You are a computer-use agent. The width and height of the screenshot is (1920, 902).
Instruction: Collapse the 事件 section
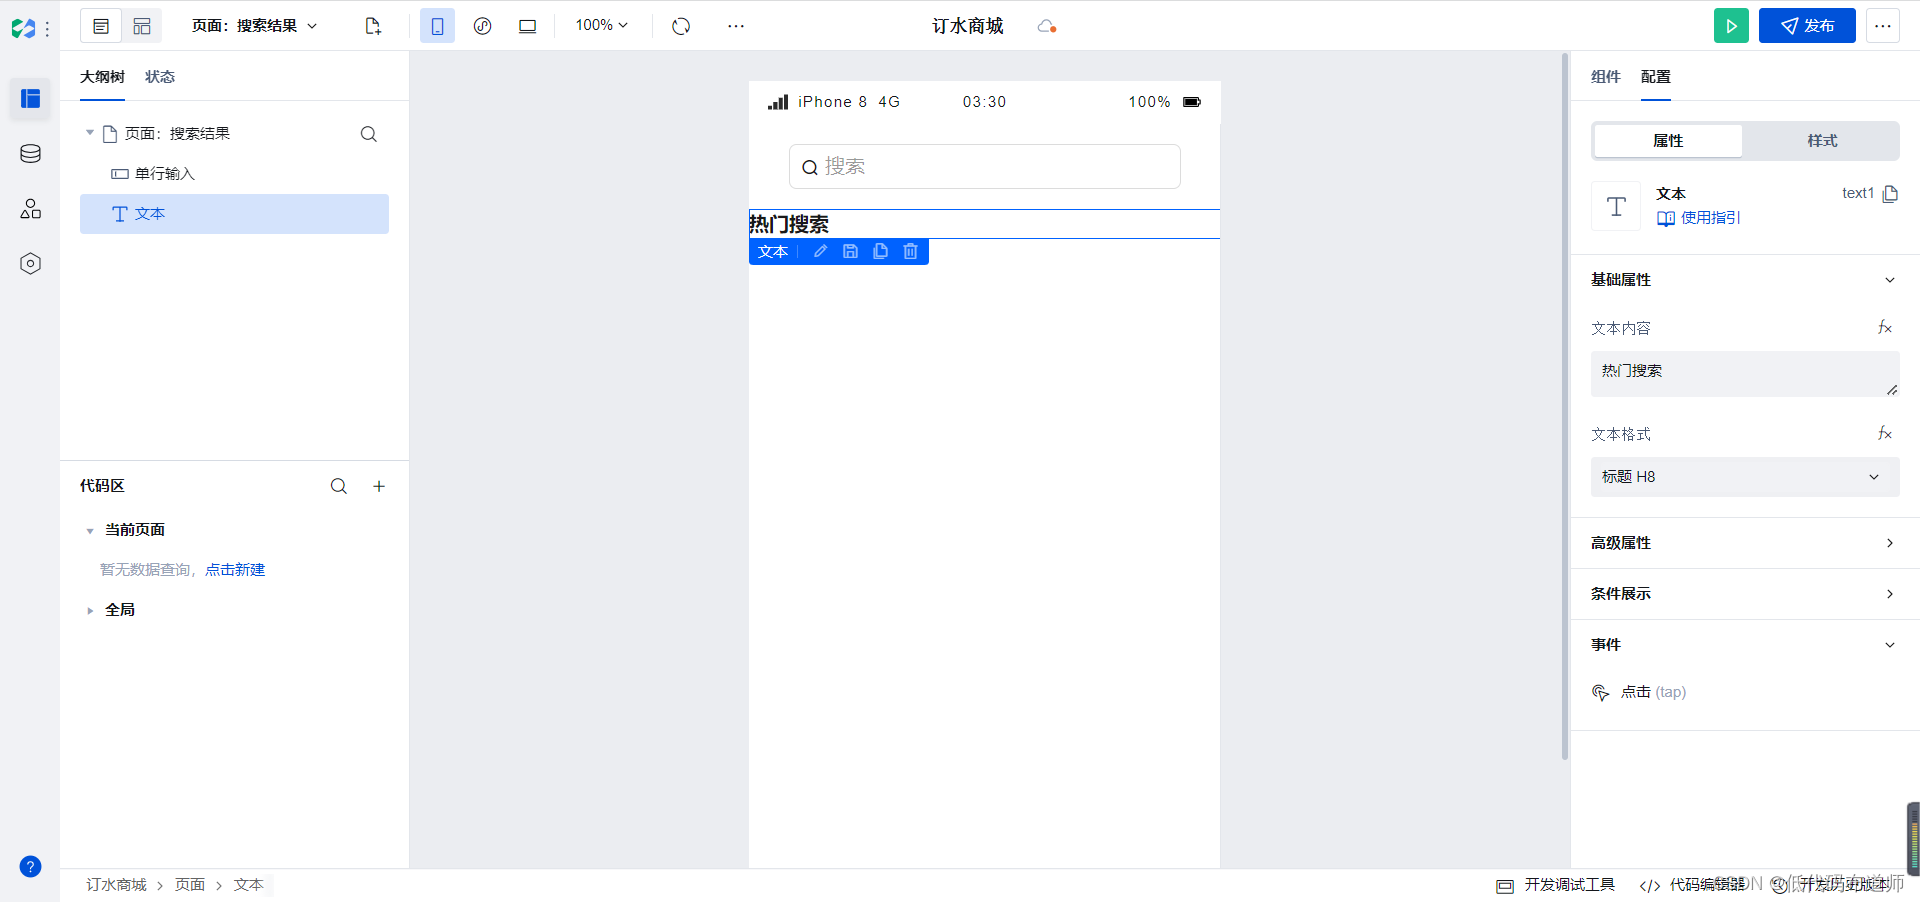[x=1890, y=645]
